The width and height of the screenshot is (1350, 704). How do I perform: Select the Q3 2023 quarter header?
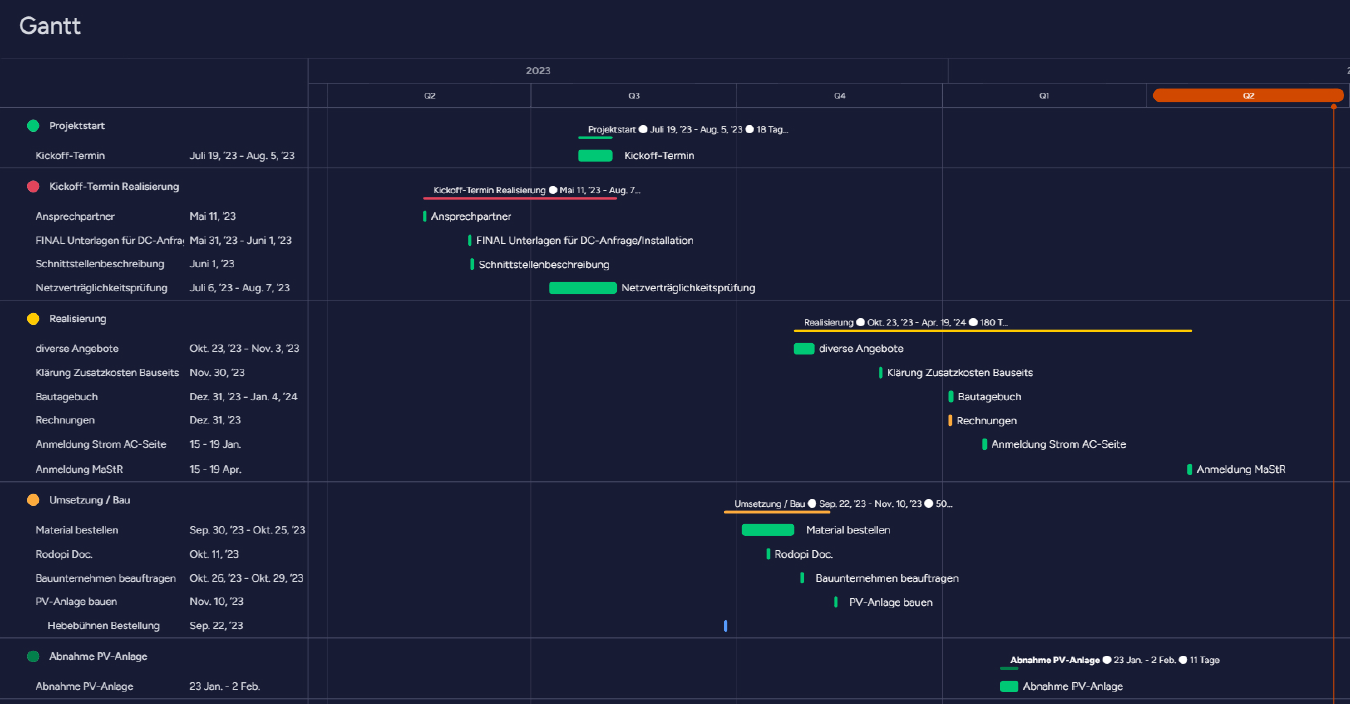pos(634,96)
